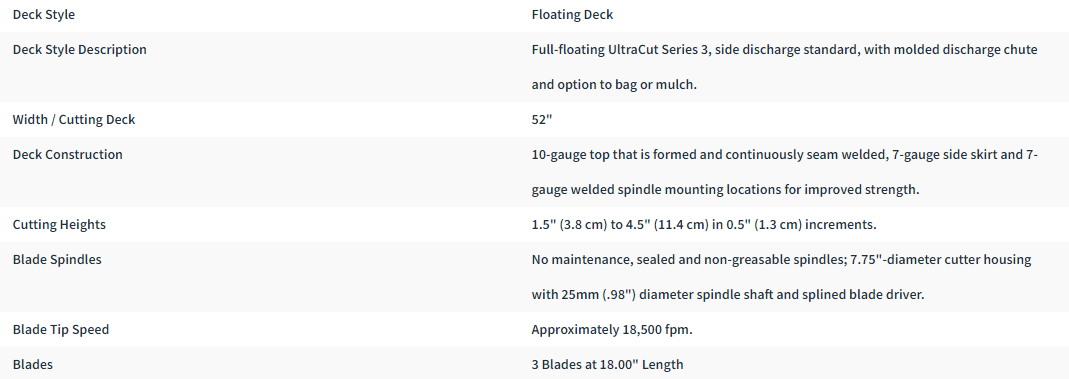Image resolution: width=1069 pixels, height=379 pixels.
Task: Select the Approximately 18,500 fpm value
Action: [612, 330]
